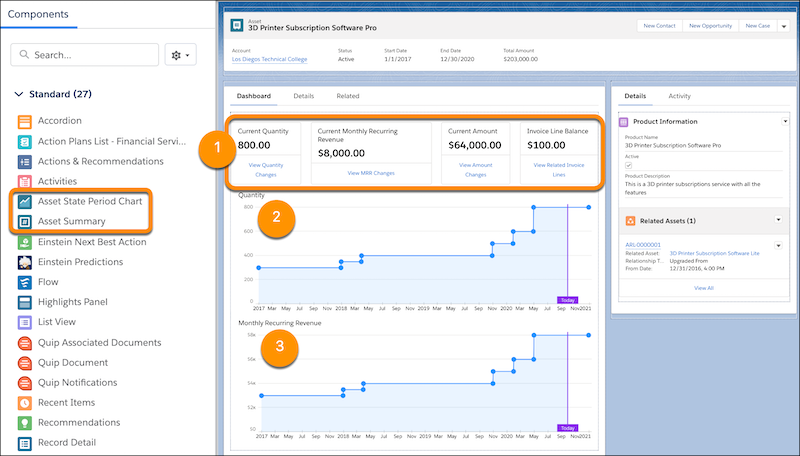Click the $64,000.00 Current Amount value
This screenshot has width=800, height=456.
click(474, 145)
